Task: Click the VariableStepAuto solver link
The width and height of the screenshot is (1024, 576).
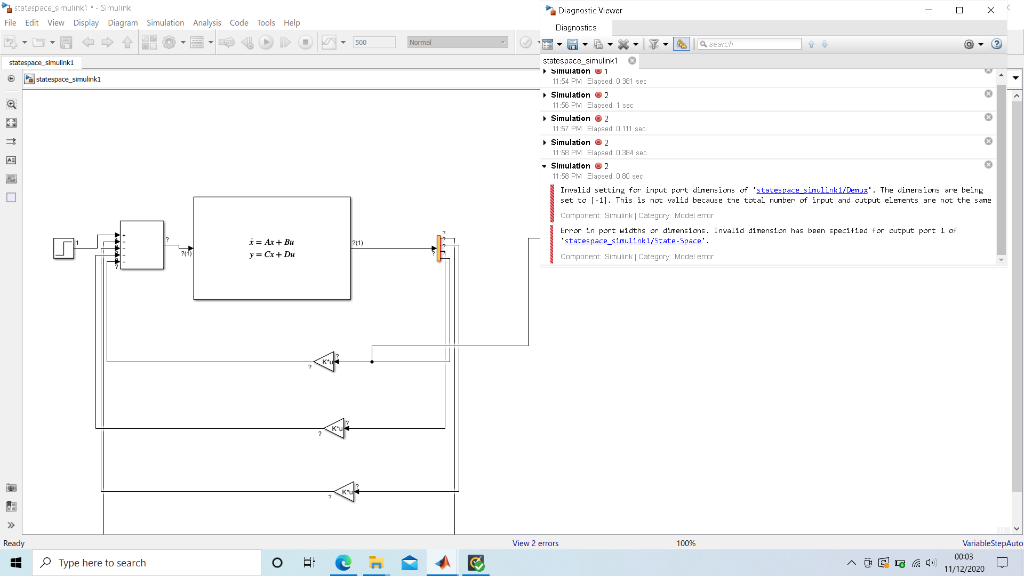Action: (992, 543)
